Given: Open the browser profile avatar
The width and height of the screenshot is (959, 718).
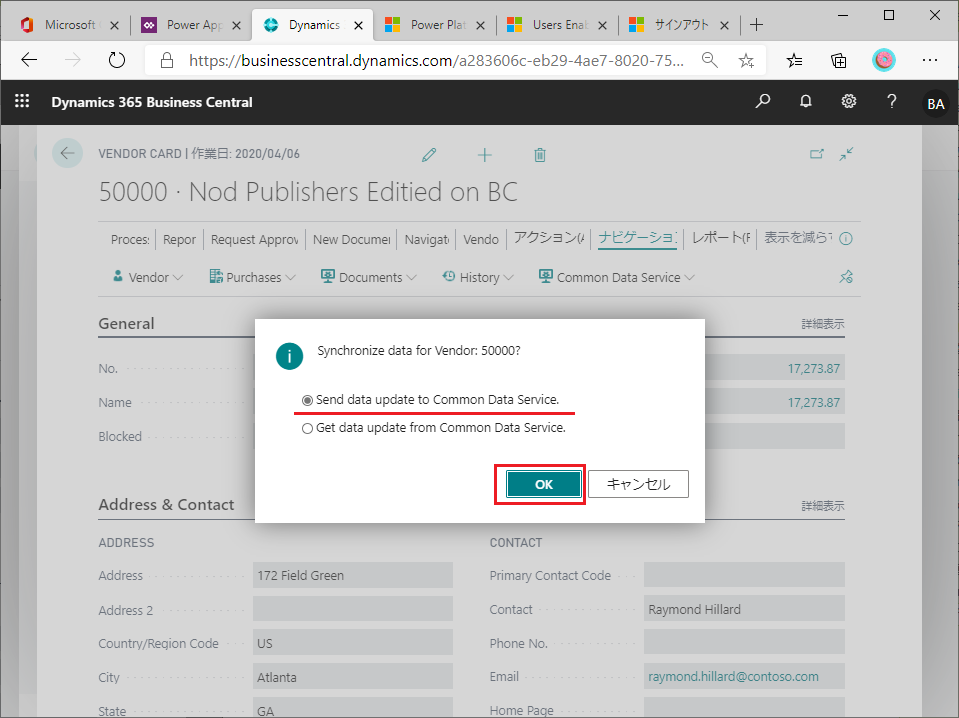Looking at the screenshot, I should coord(884,60).
